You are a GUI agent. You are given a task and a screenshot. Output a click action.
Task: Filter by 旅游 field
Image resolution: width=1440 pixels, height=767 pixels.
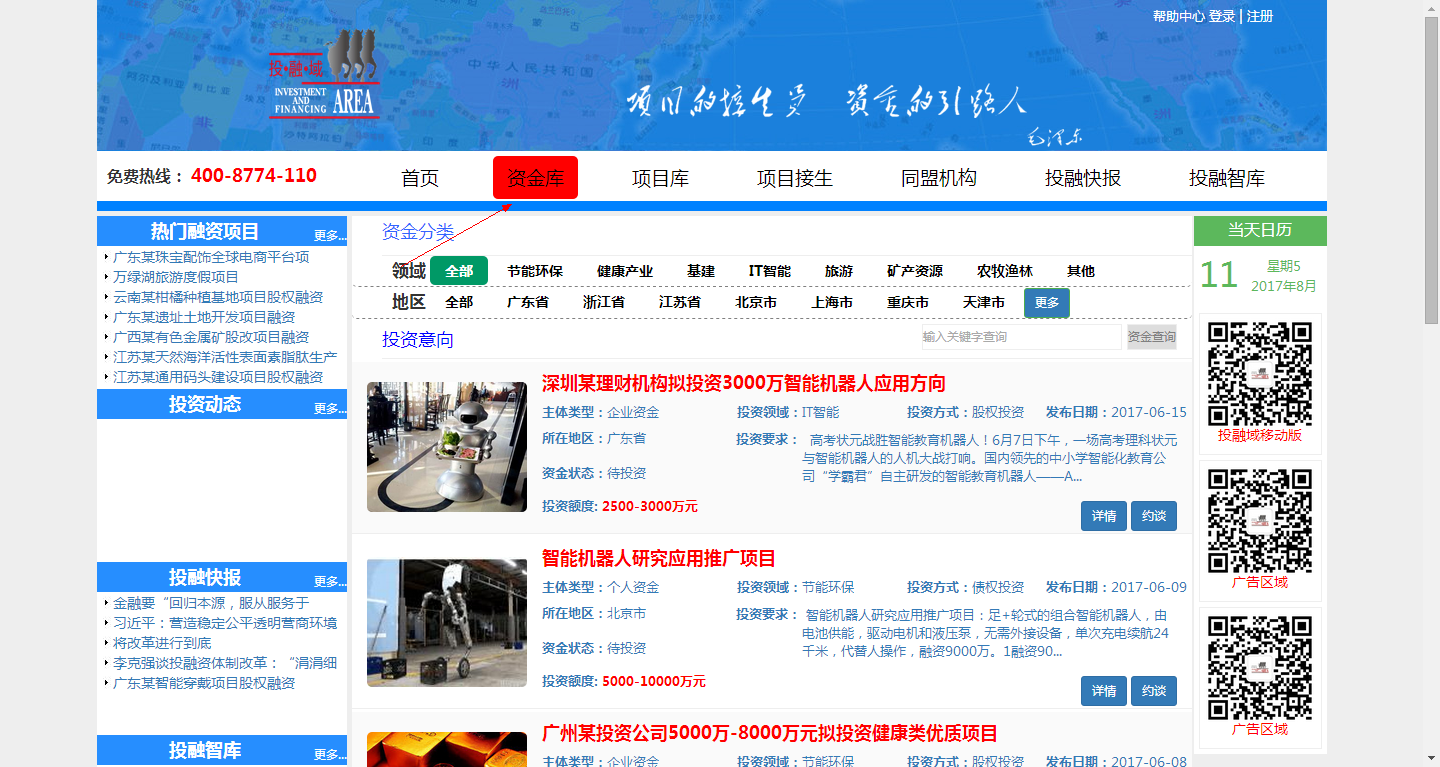(839, 271)
